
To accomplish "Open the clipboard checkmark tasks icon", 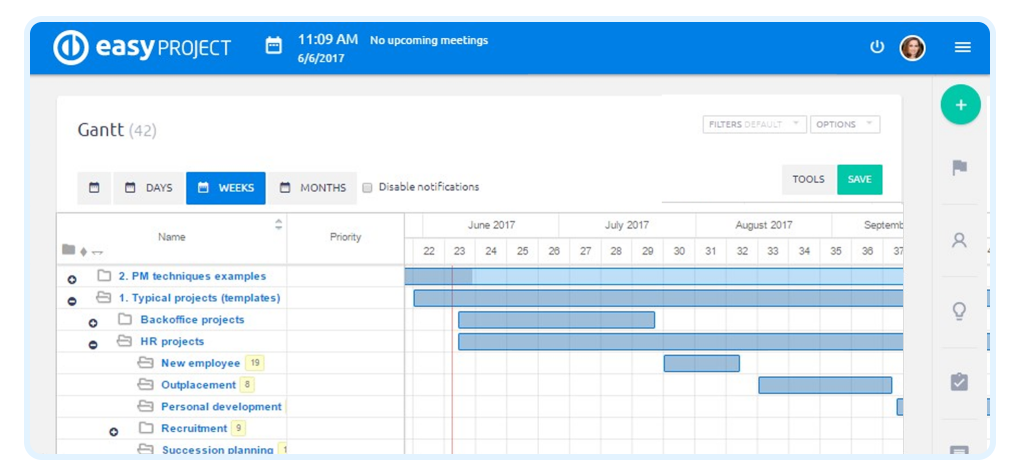I will (x=959, y=382).
